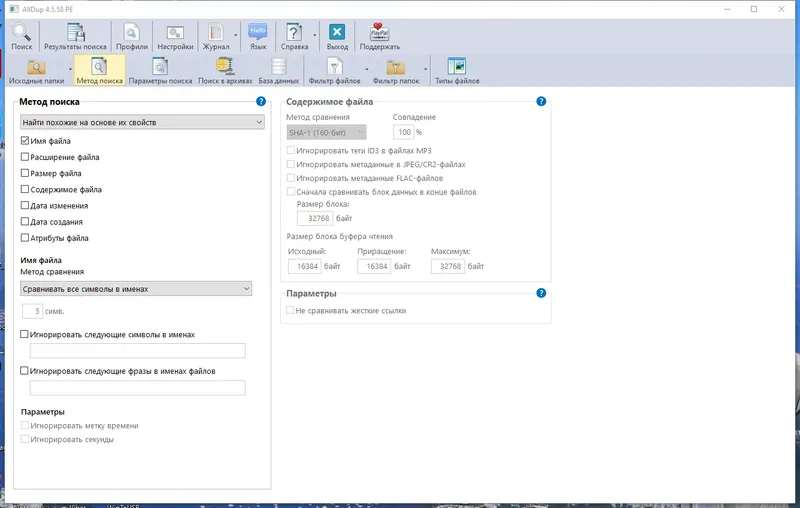
Task: Click the Максимум 32768 байт field
Action: [447, 266]
